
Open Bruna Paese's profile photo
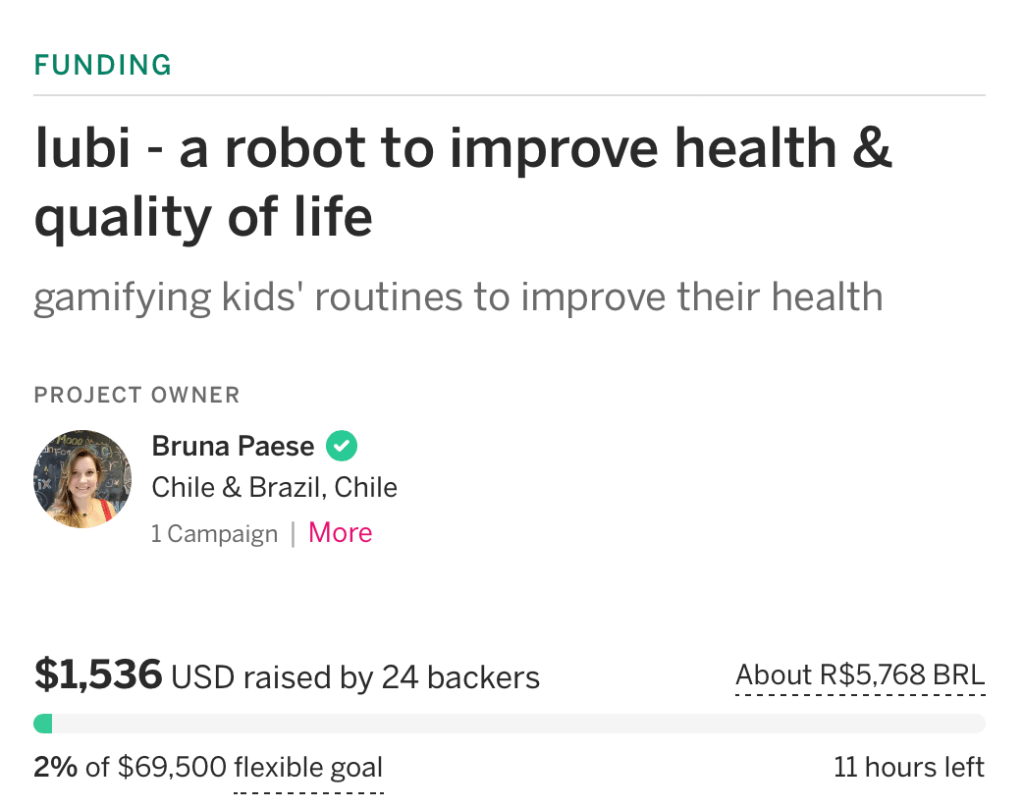(x=82, y=480)
